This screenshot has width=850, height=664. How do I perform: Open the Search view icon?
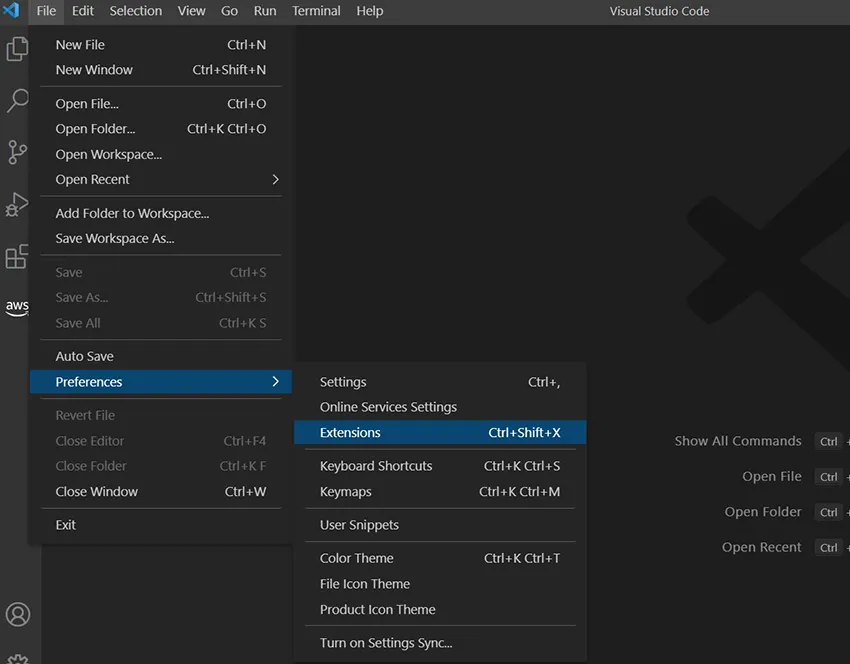coord(17,101)
